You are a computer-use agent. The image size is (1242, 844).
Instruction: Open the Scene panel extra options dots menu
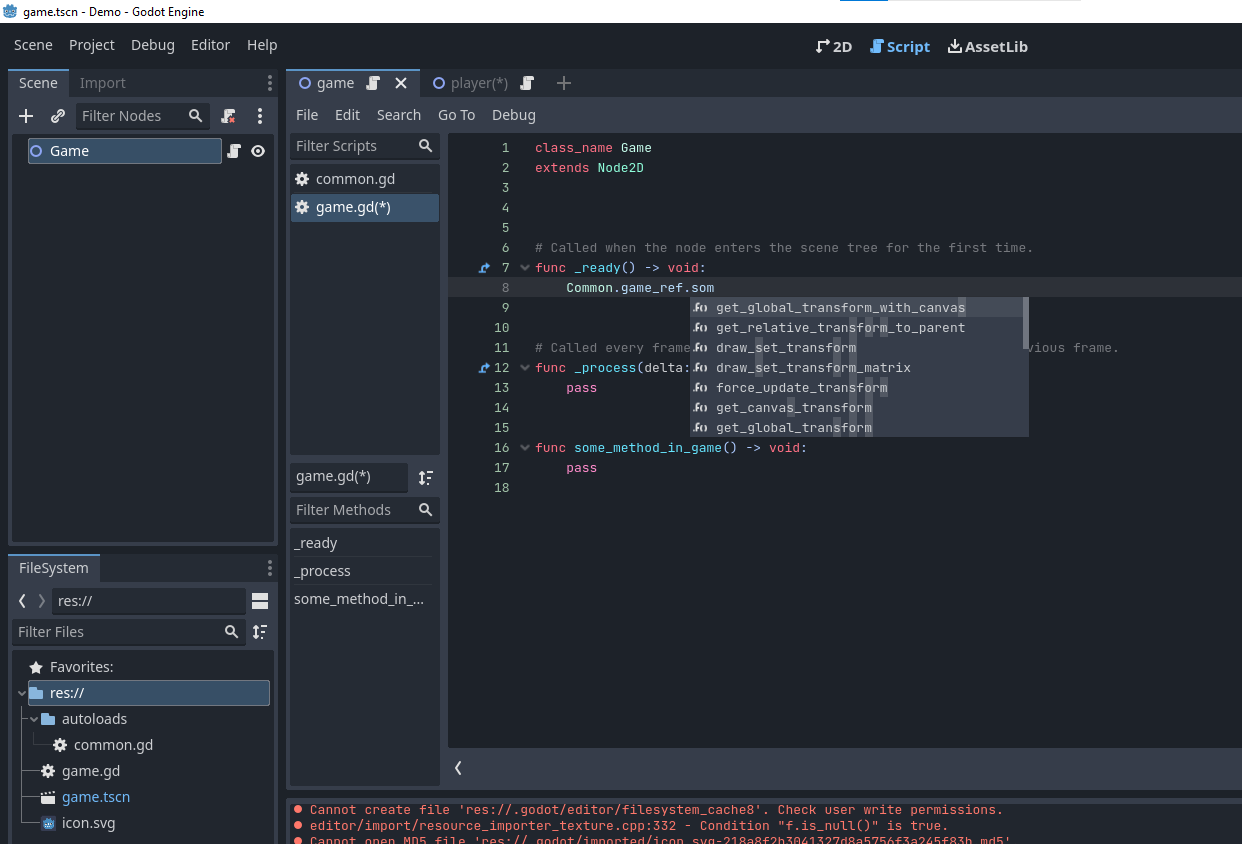coord(269,82)
